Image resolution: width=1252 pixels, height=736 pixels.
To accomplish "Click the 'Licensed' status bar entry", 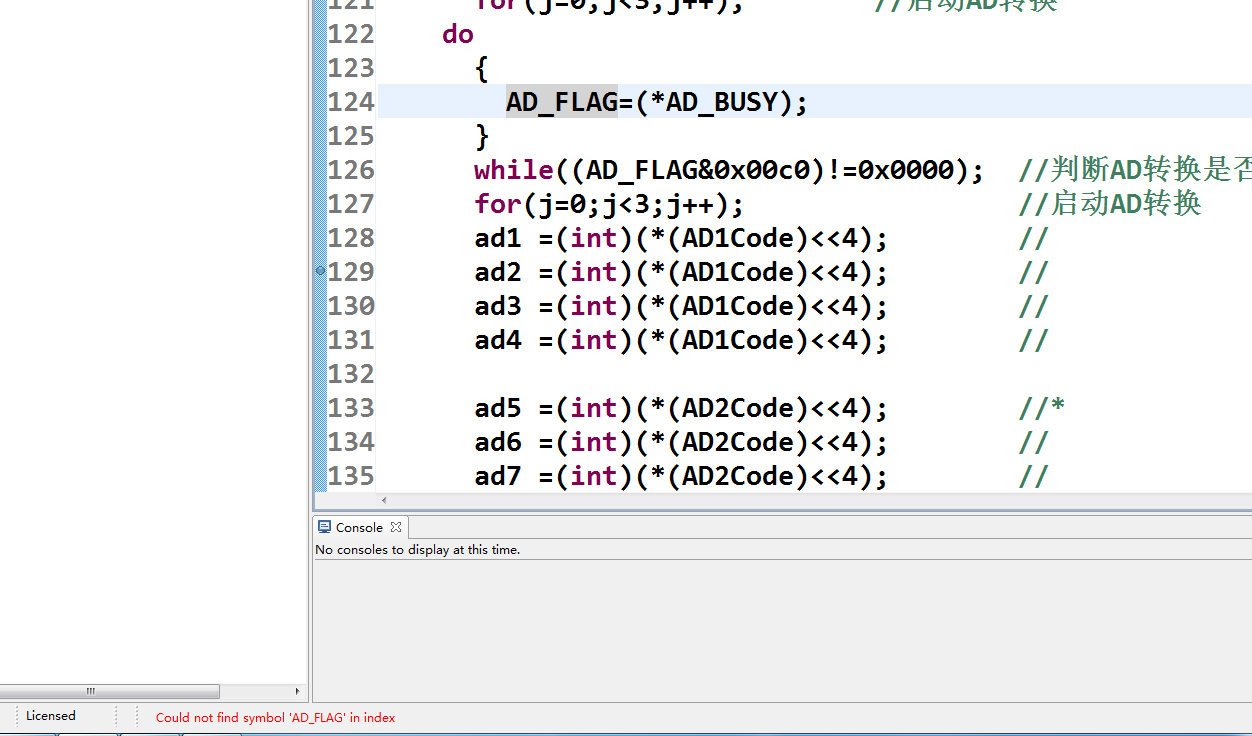I will [x=50, y=716].
